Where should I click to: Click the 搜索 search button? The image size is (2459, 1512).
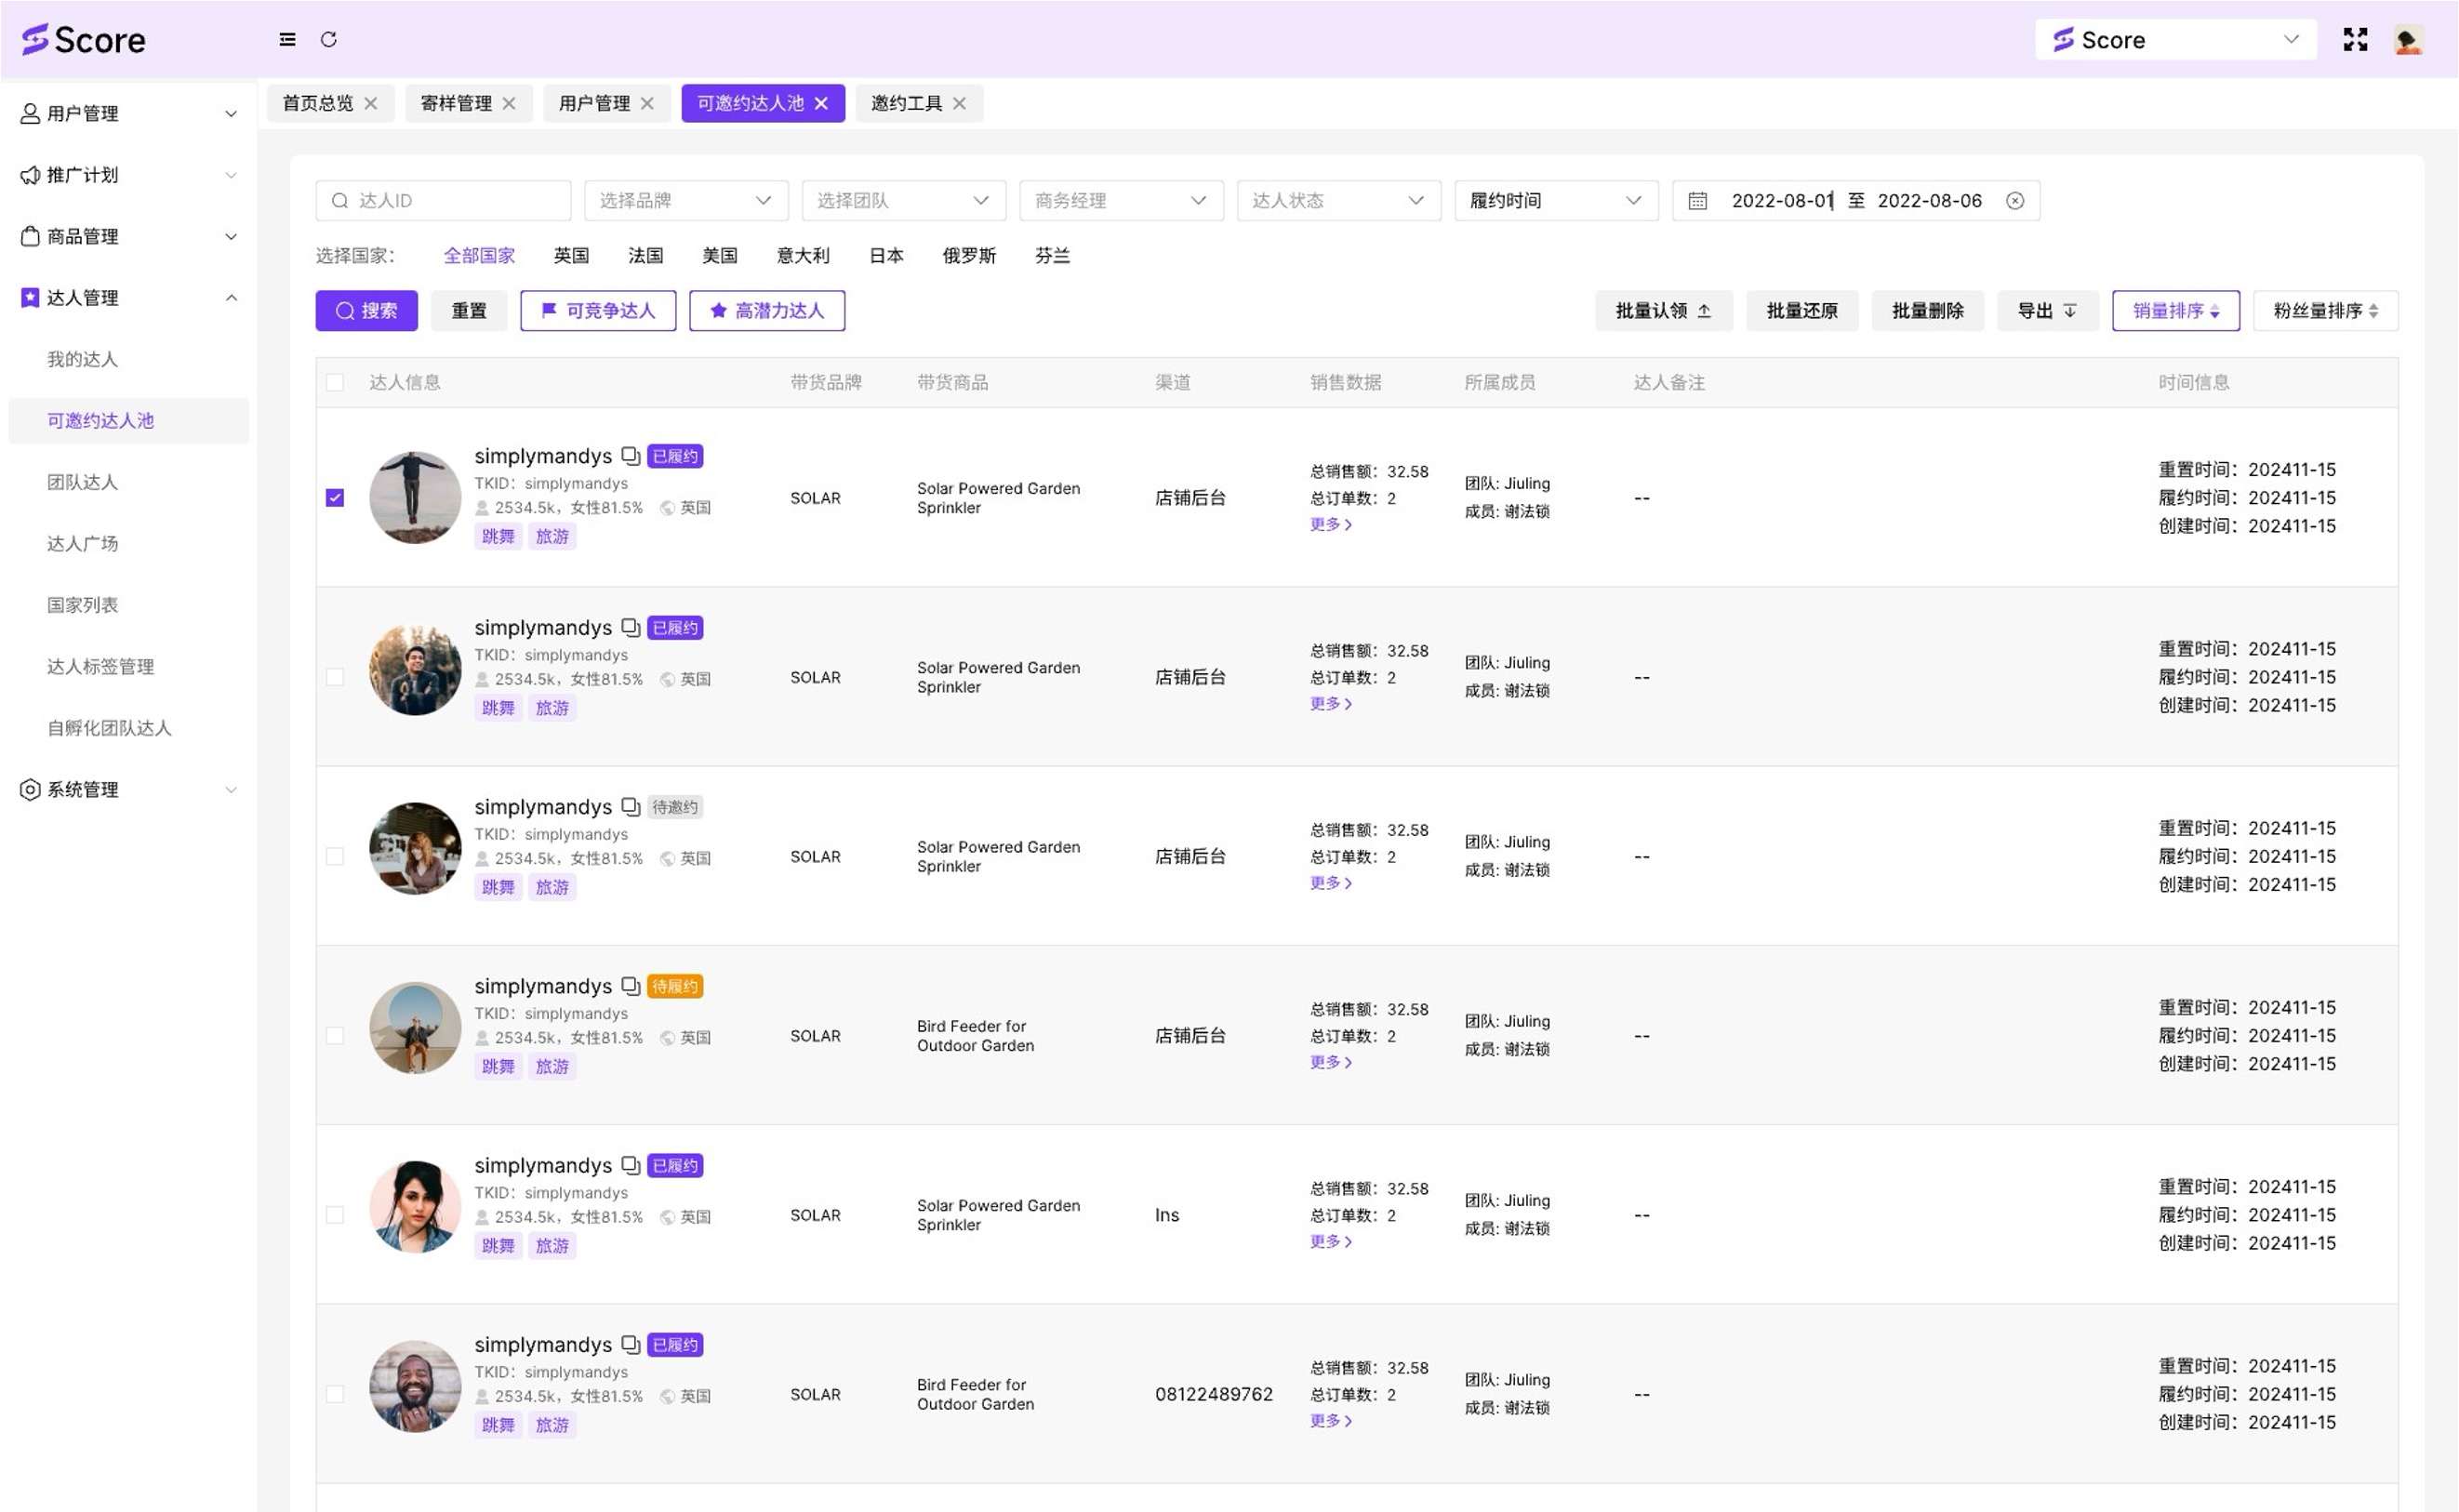pos(366,310)
